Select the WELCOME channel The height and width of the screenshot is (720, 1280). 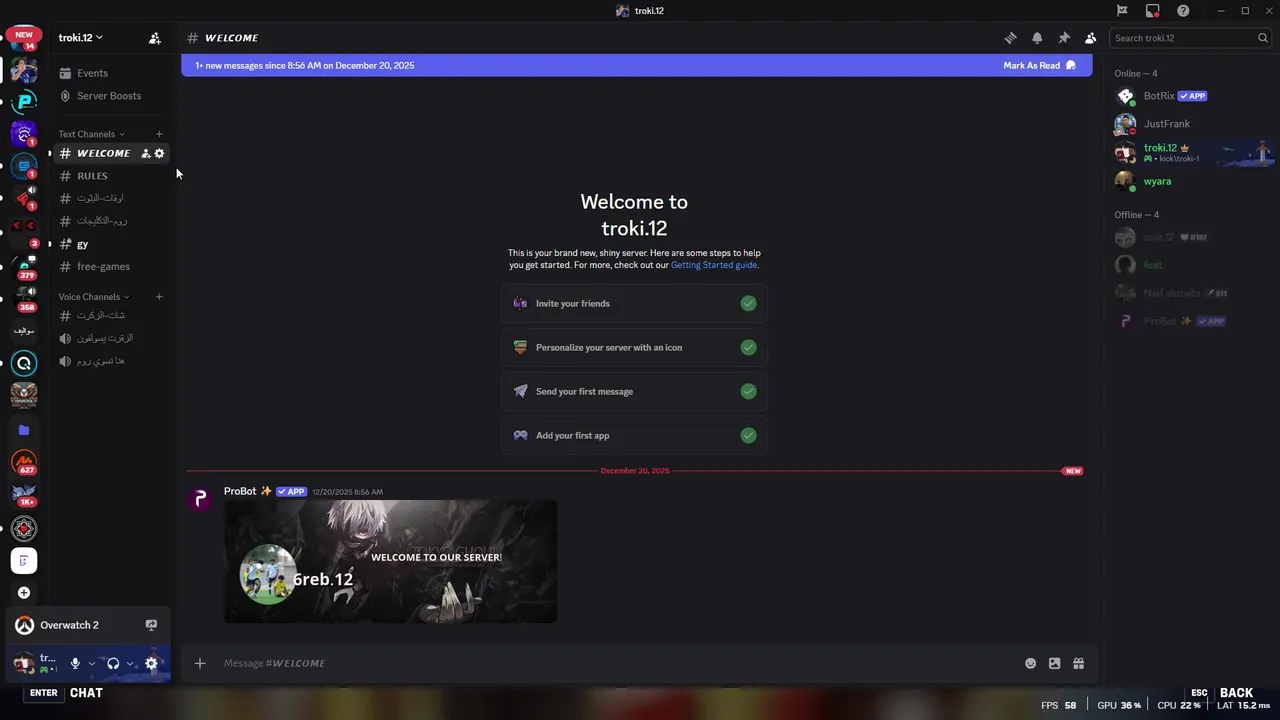[110, 153]
